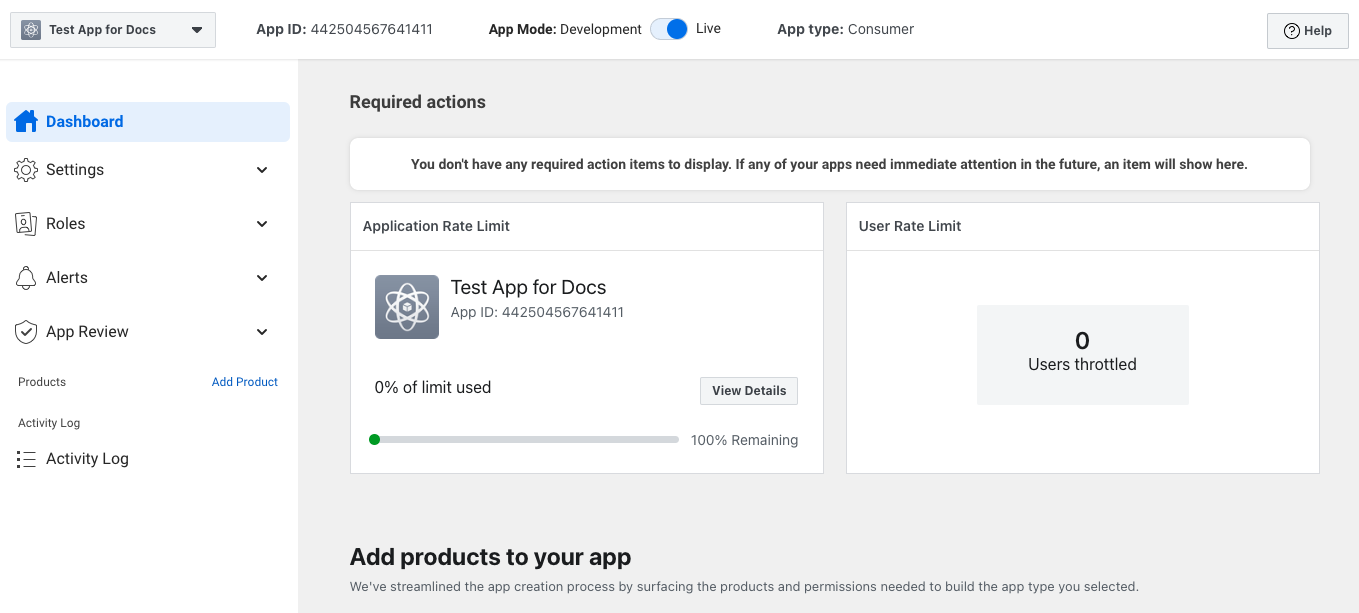Click the Live mode label
Screen dimensions: 1359x613
tap(708, 29)
